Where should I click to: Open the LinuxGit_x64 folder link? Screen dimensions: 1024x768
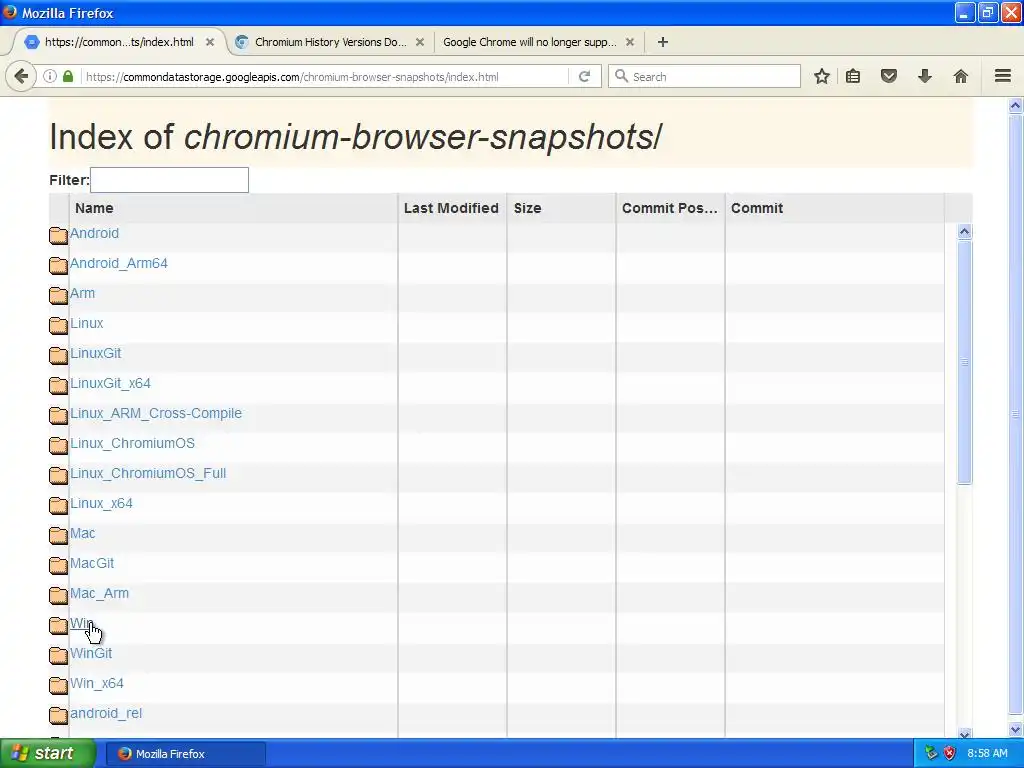(x=110, y=383)
